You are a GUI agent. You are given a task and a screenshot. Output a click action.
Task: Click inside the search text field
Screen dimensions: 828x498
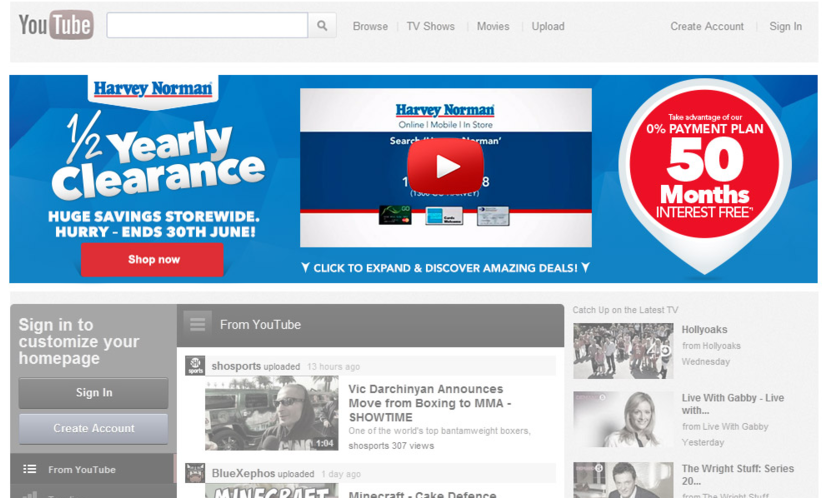coord(207,26)
